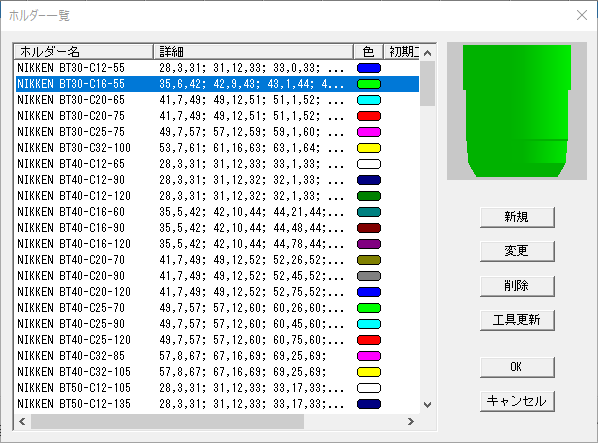Click red swatch of NIKKEN BT30-C20-75
The width and height of the screenshot is (598, 443).
point(369,116)
